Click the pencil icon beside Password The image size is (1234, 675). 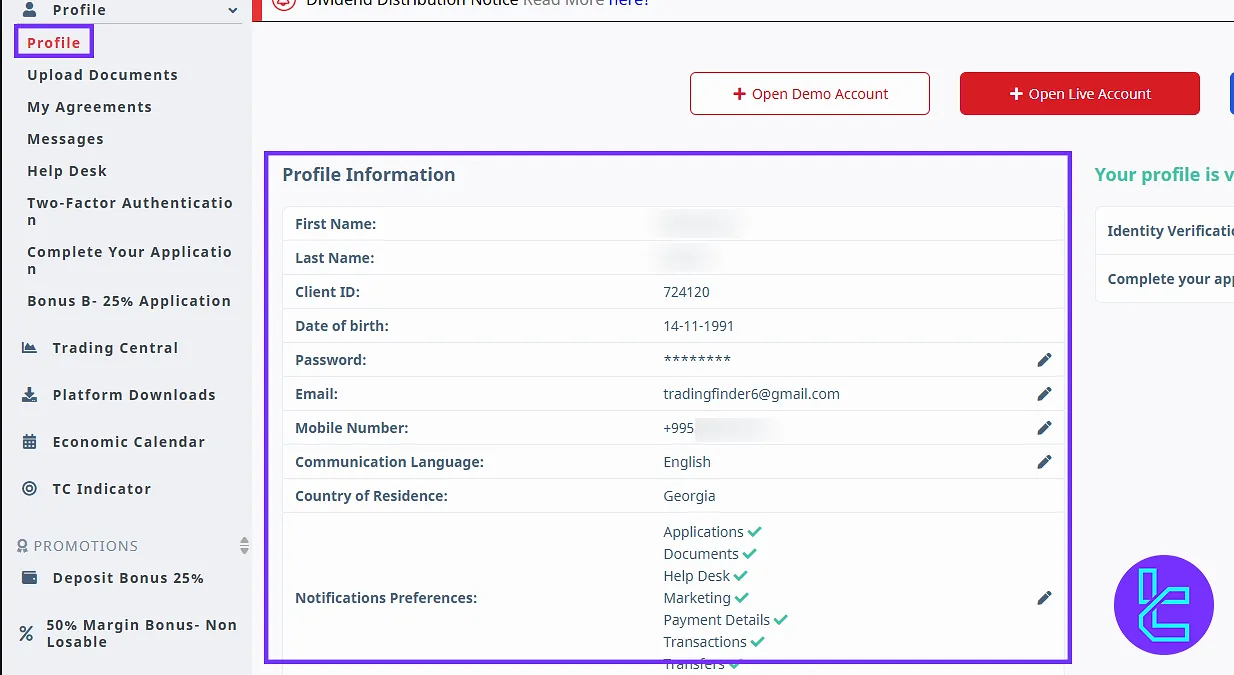[1044, 360]
